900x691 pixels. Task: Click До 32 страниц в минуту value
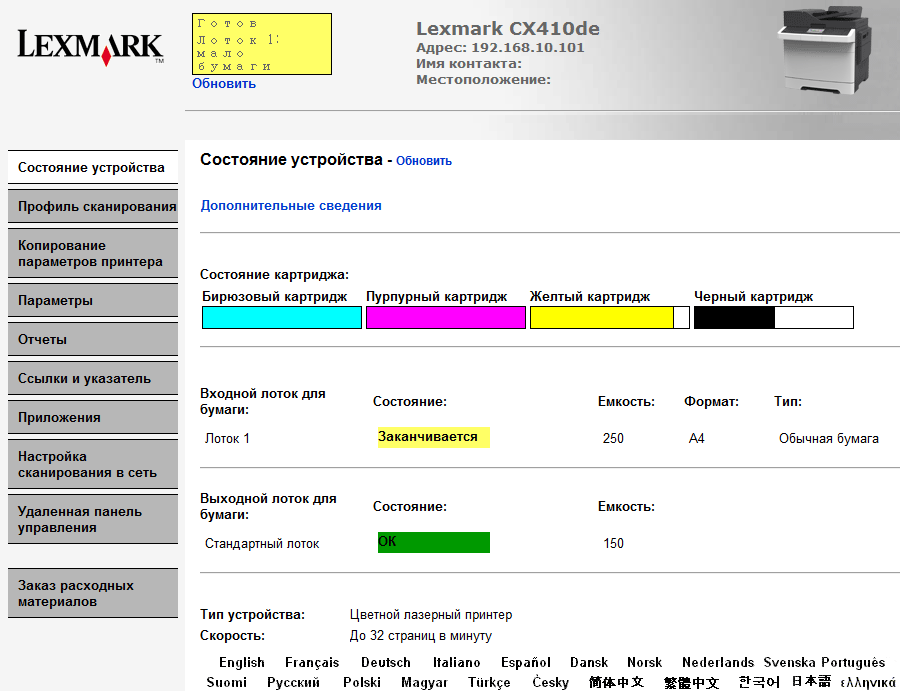click(421, 636)
